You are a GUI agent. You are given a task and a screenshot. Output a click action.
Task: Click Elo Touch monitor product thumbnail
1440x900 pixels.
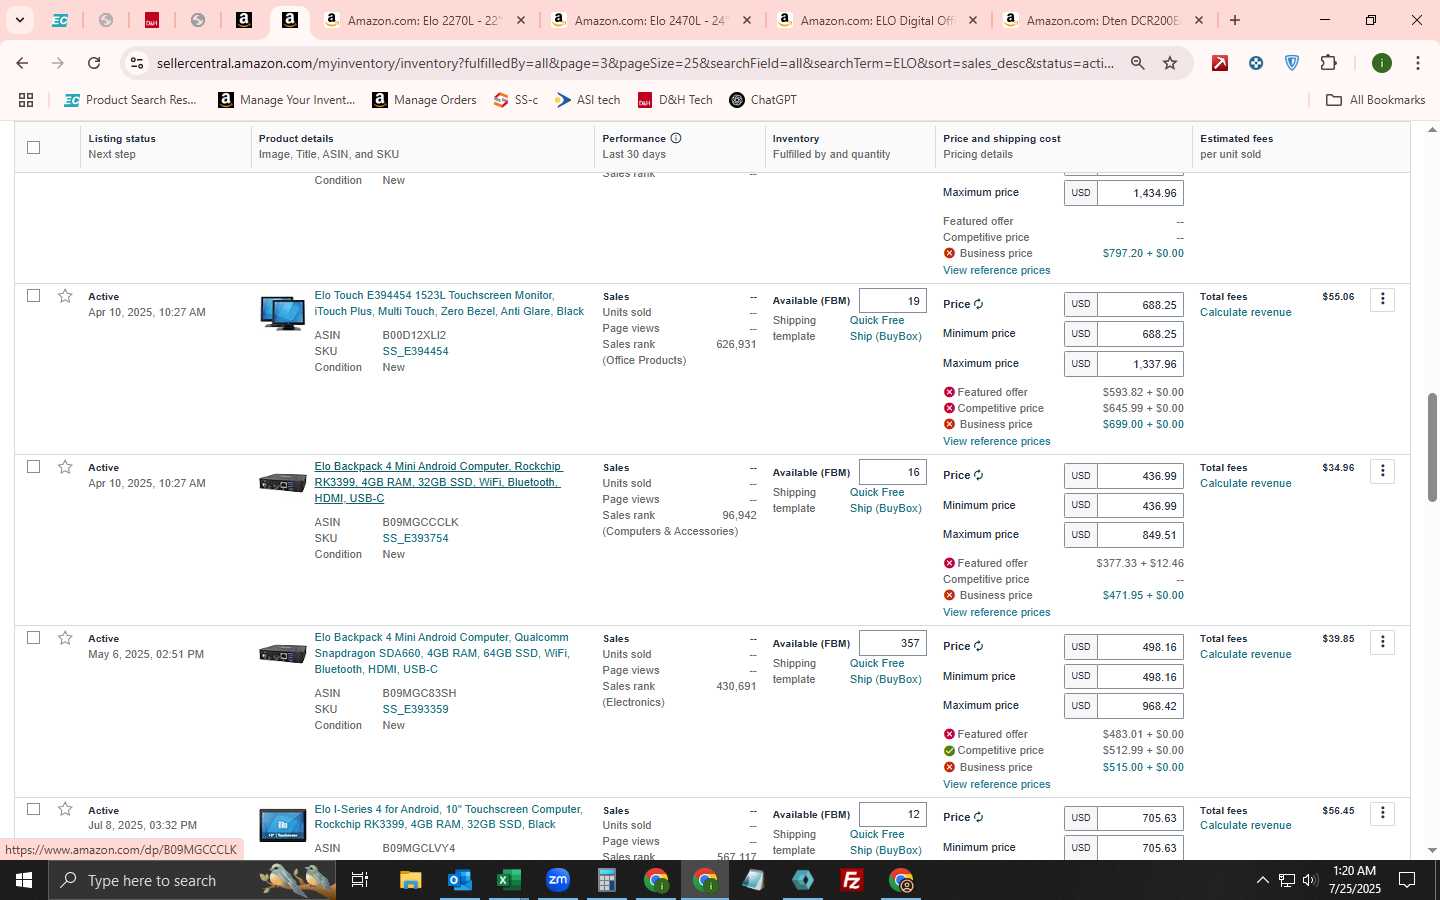(282, 312)
